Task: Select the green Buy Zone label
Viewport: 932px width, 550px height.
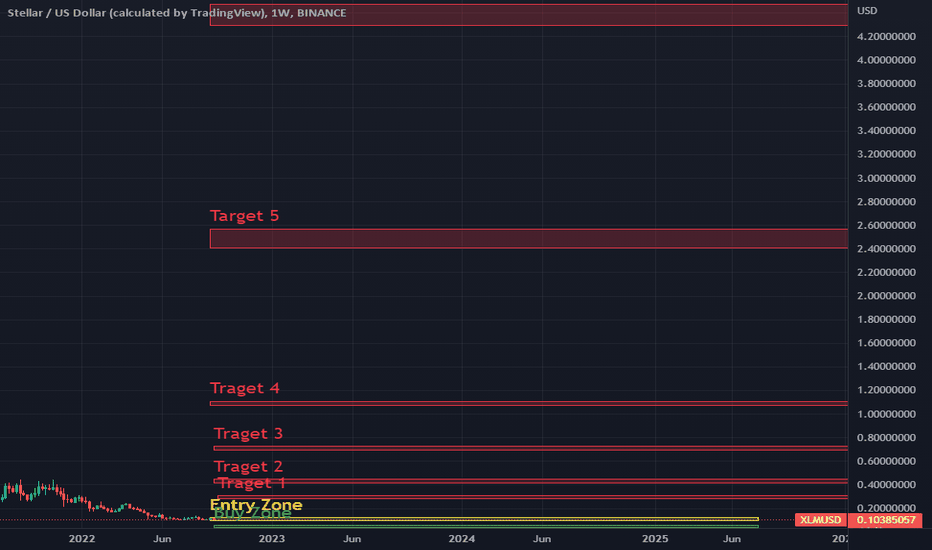Action: pyautogui.click(x=253, y=513)
